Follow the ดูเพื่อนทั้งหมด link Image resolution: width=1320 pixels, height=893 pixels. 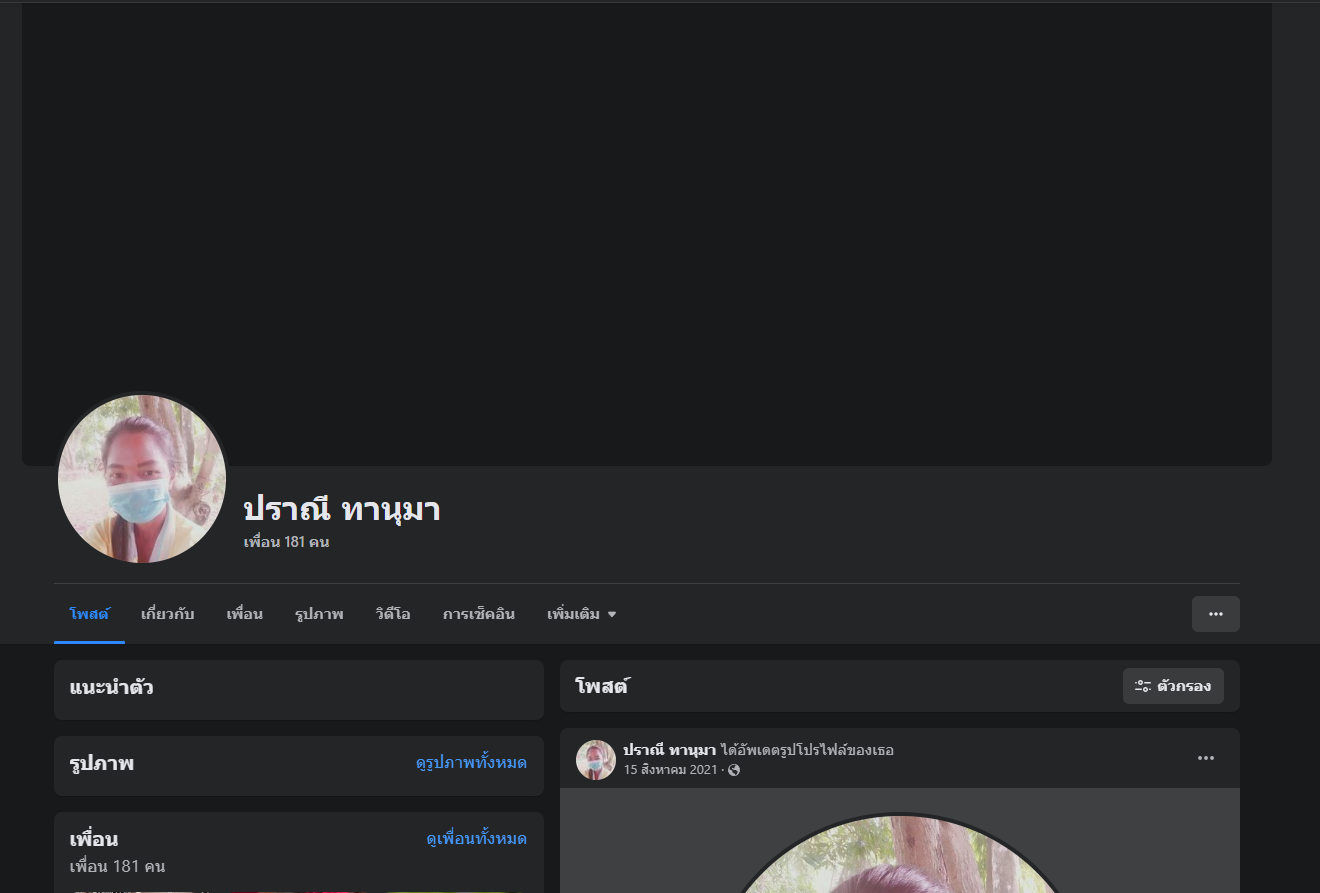point(476,839)
